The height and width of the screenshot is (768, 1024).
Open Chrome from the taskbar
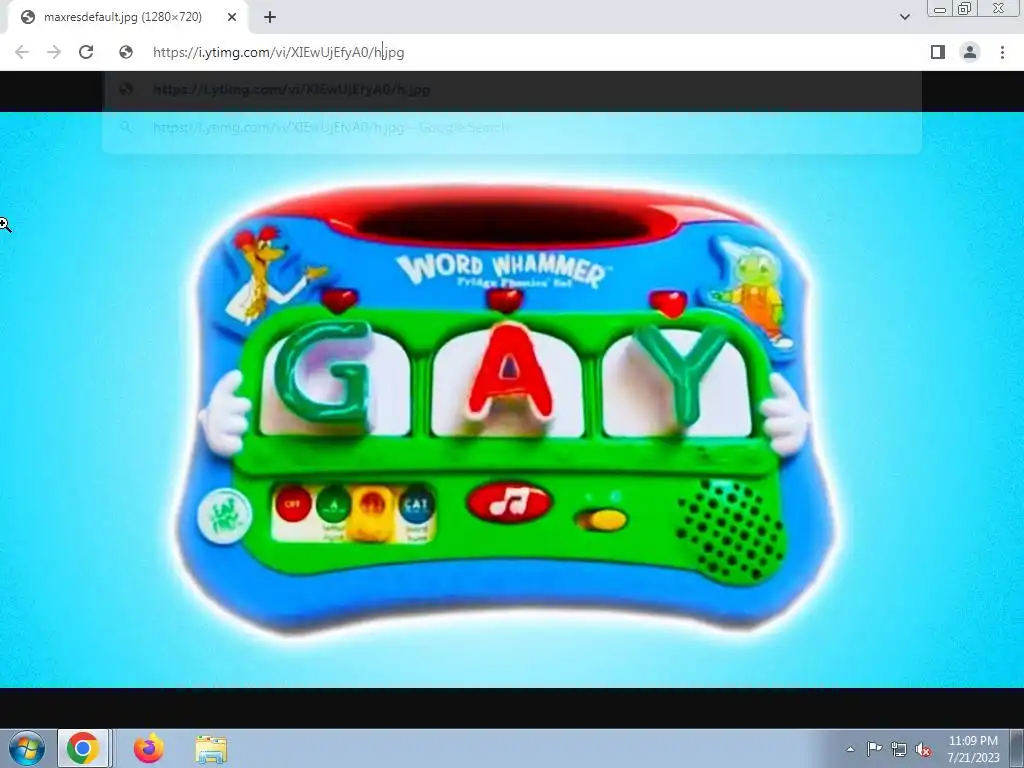(x=83, y=748)
